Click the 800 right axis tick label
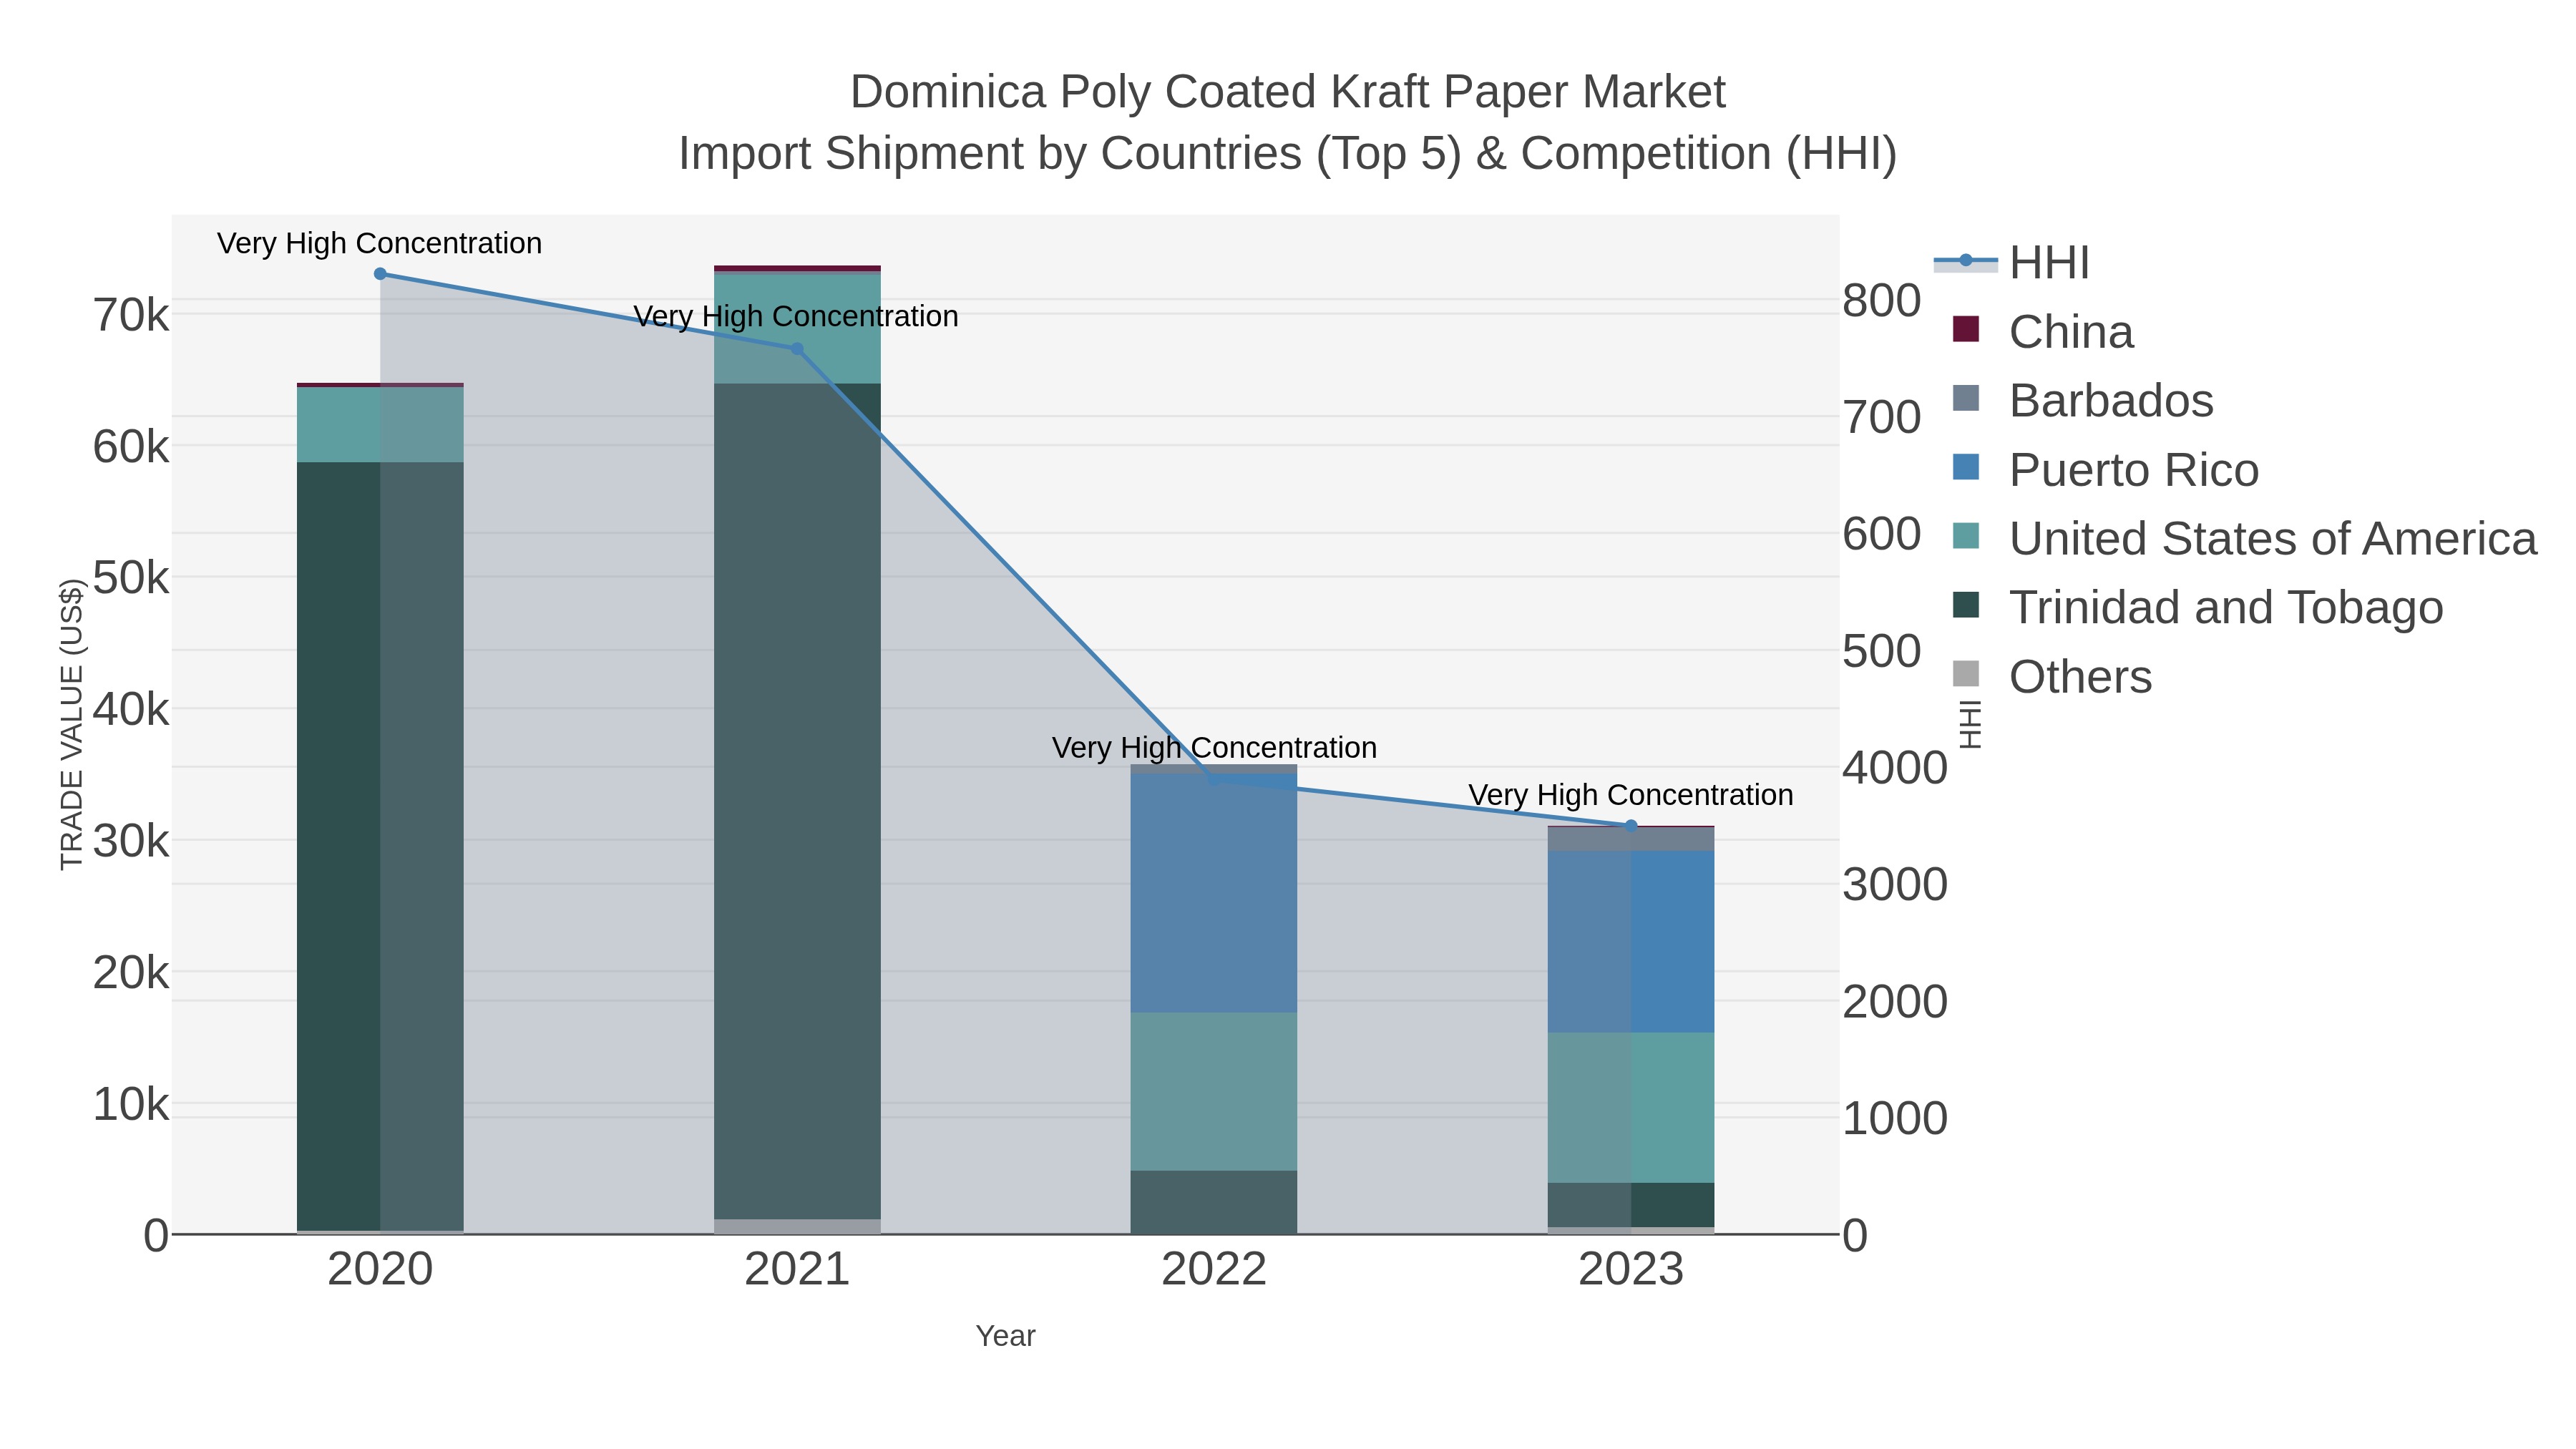The width and height of the screenshot is (2576, 1449). point(1882,300)
